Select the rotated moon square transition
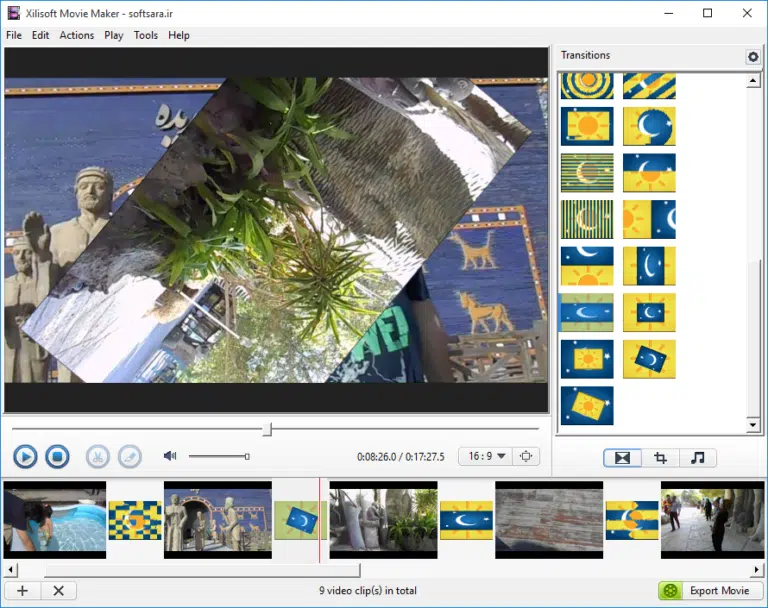 coord(649,359)
